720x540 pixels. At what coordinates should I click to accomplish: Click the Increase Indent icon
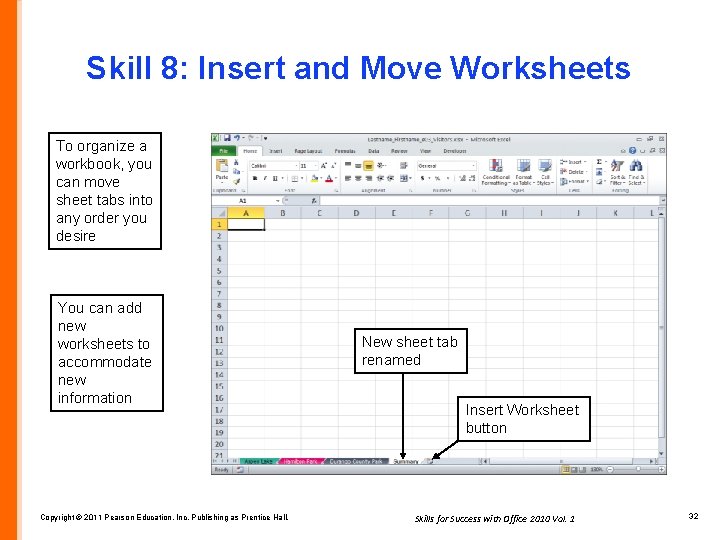390,178
